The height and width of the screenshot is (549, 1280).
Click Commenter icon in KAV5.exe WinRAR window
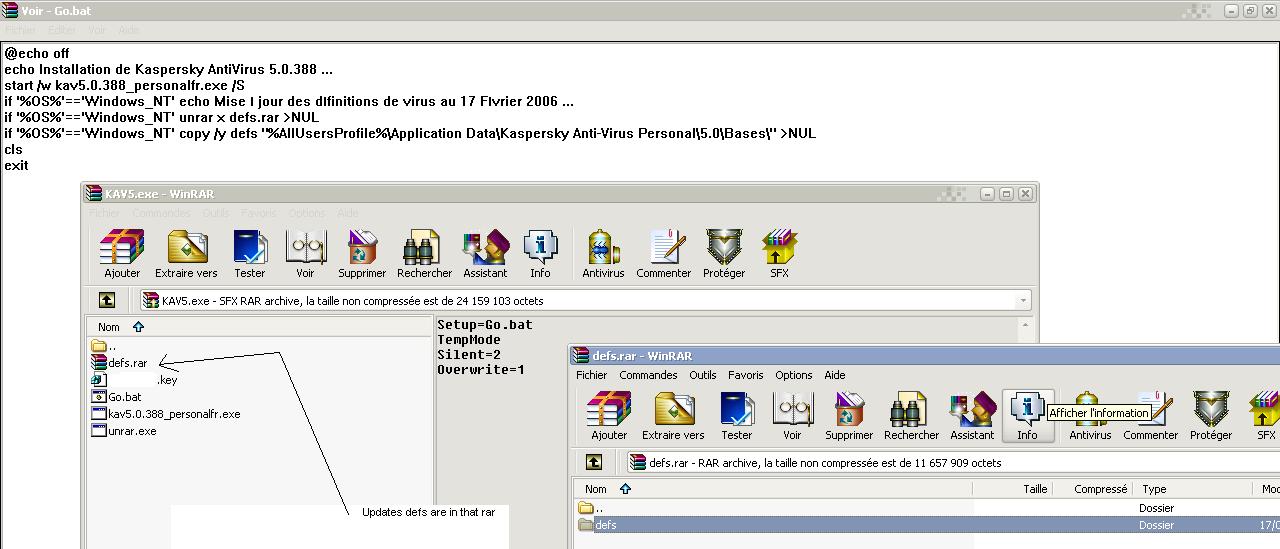664,254
